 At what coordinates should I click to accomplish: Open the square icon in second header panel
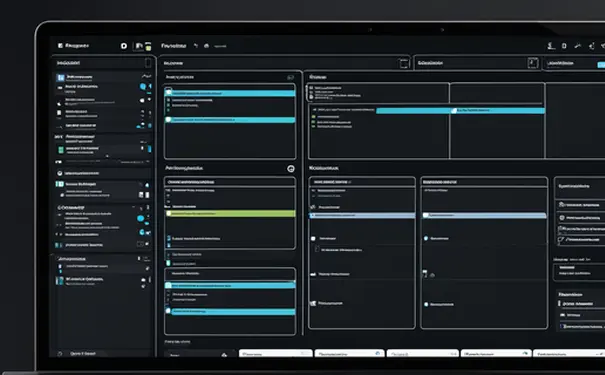coord(533,63)
